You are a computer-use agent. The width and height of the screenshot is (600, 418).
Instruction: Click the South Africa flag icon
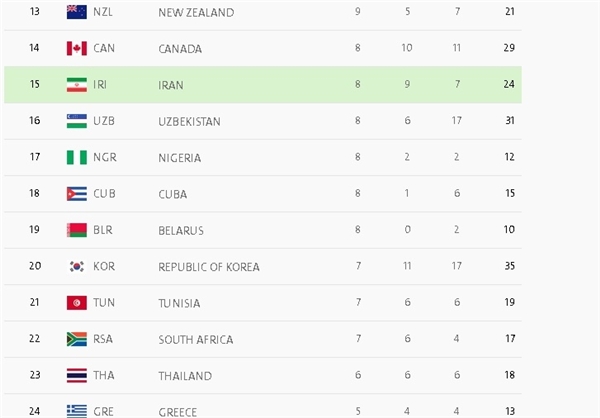tap(77, 339)
